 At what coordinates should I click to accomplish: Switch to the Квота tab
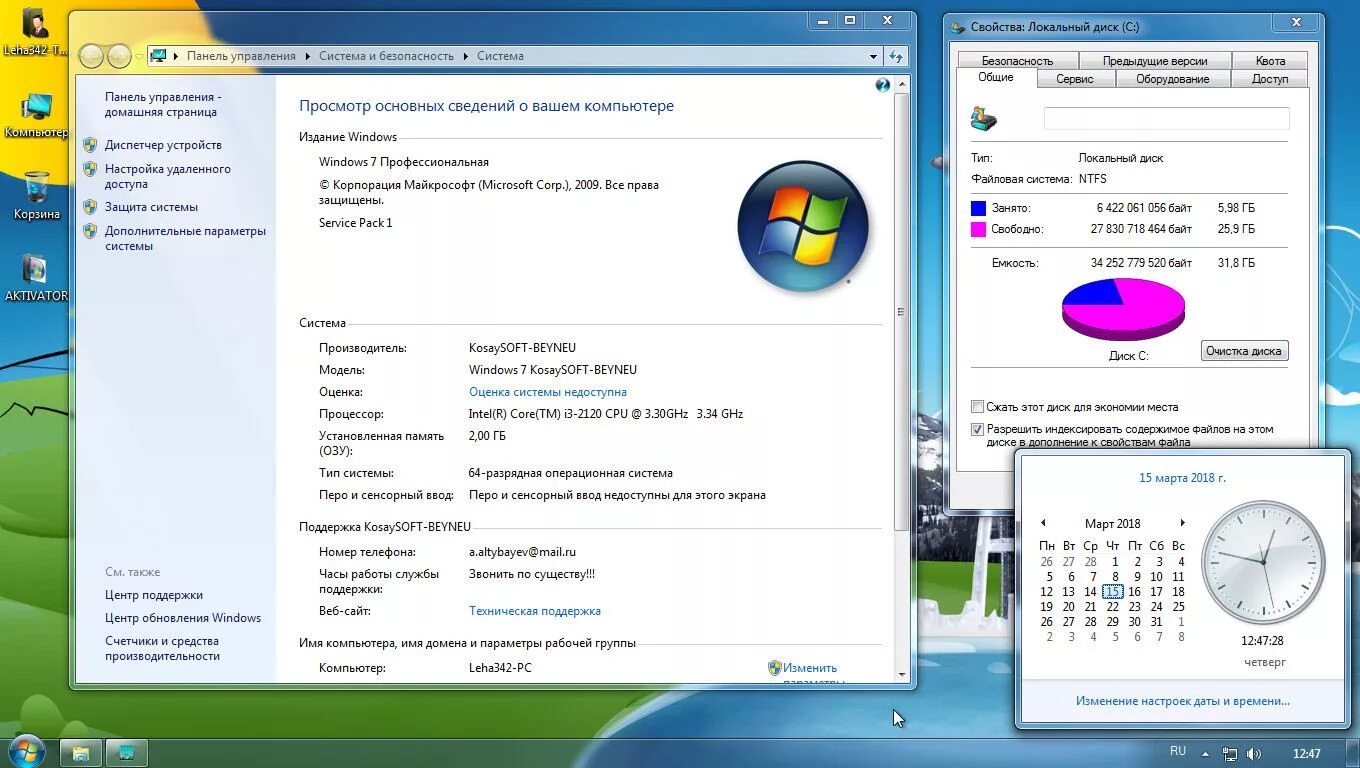[x=1270, y=61]
